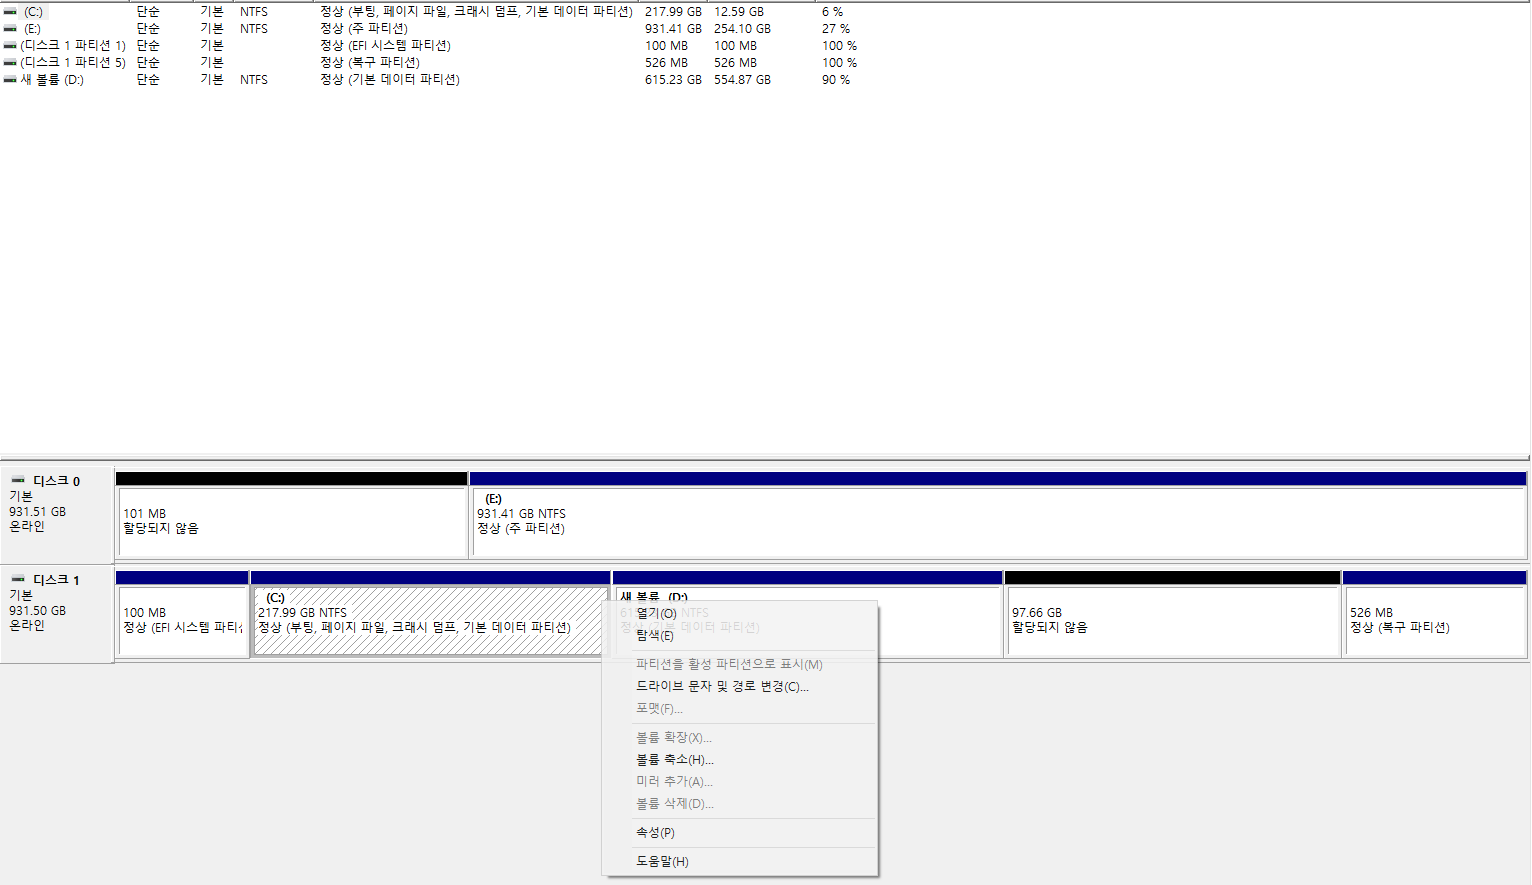Select the 101 MB unallocated block on 디스크 0
Image resolution: width=1532 pixels, height=885 pixels.
pos(292,521)
